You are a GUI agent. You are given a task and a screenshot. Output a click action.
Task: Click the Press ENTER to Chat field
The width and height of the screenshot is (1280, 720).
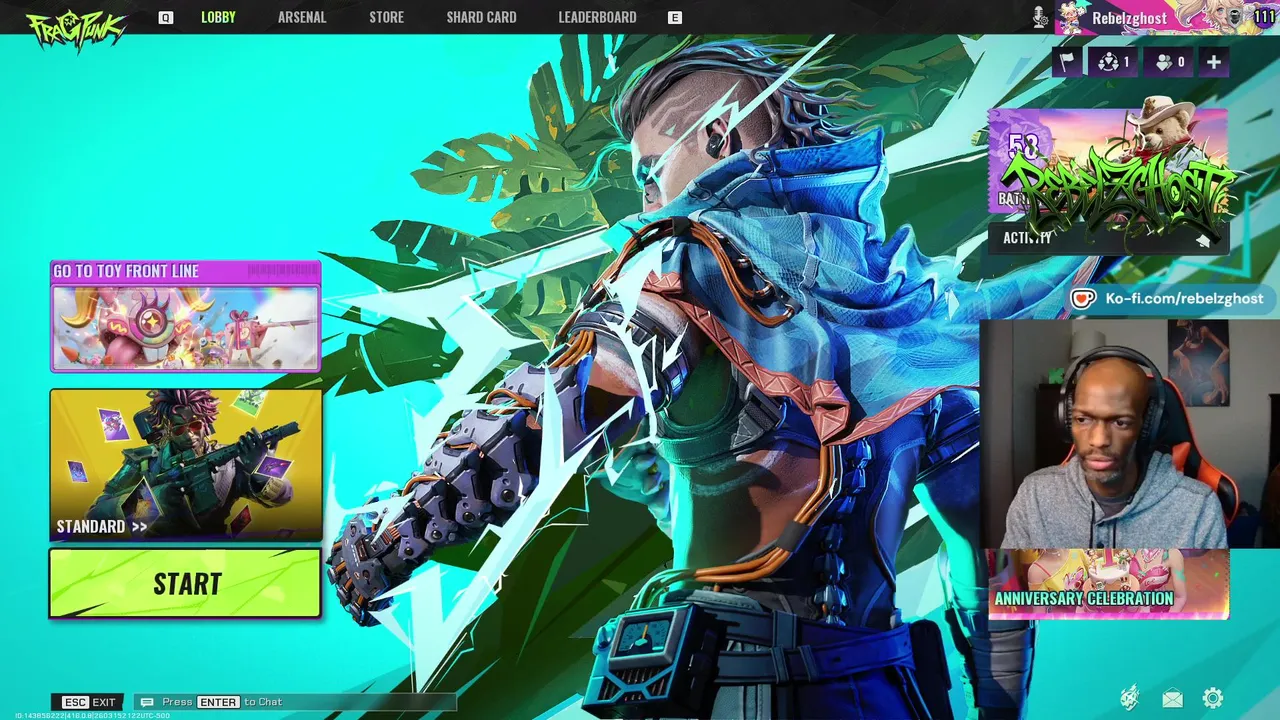(x=297, y=702)
